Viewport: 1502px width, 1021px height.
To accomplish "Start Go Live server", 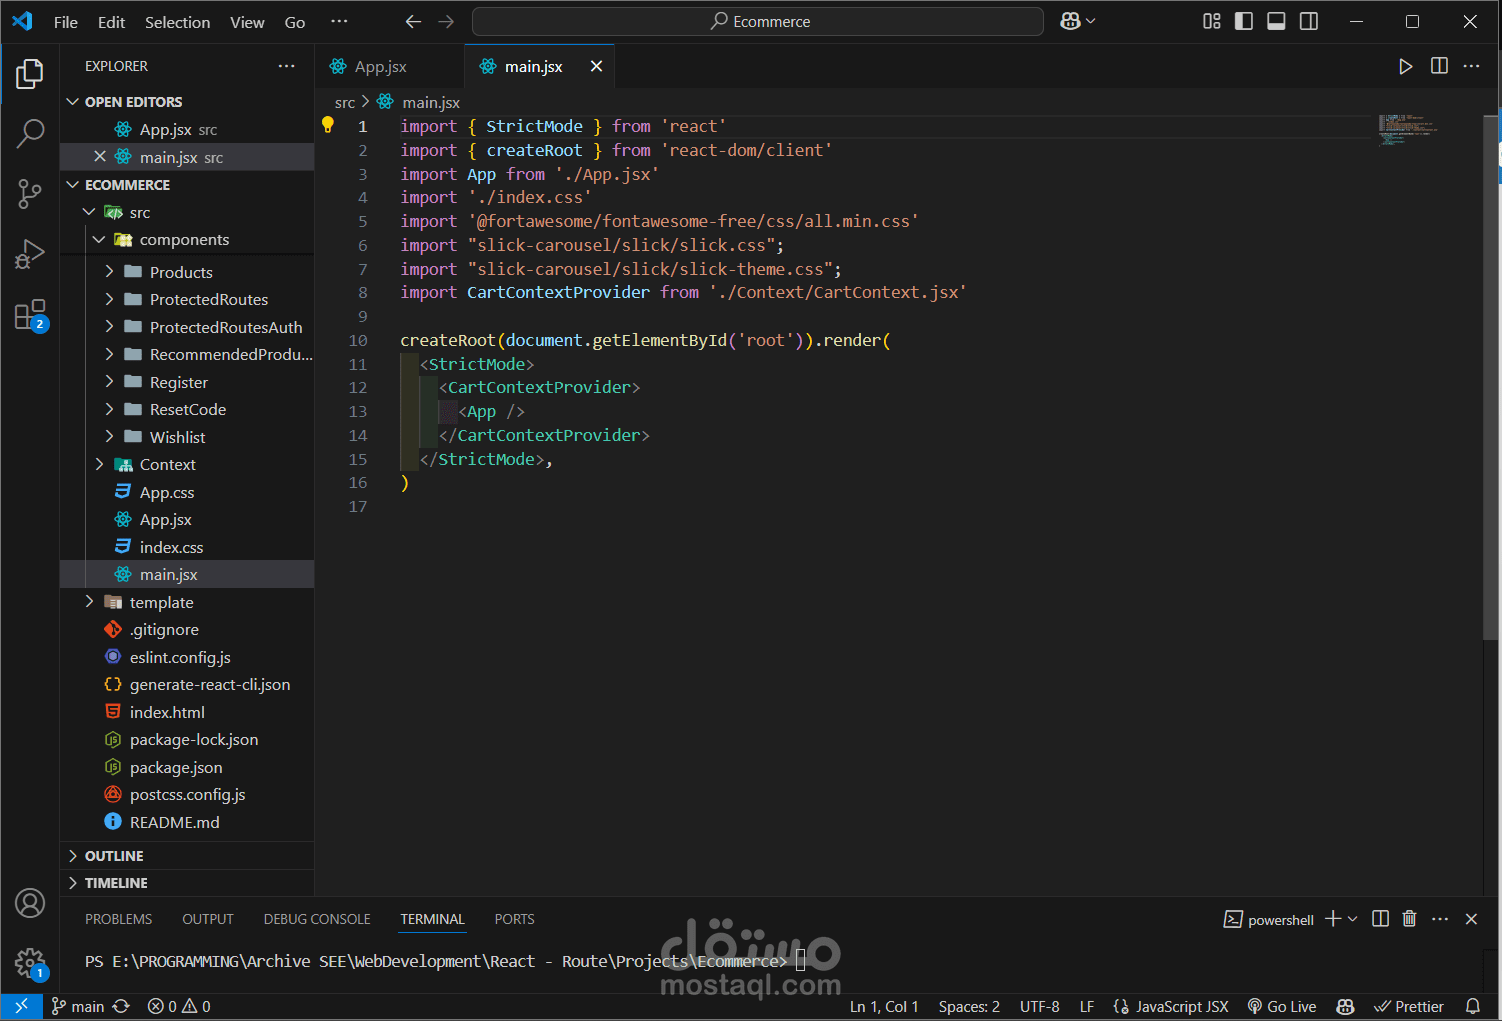I will (1282, 1007).
